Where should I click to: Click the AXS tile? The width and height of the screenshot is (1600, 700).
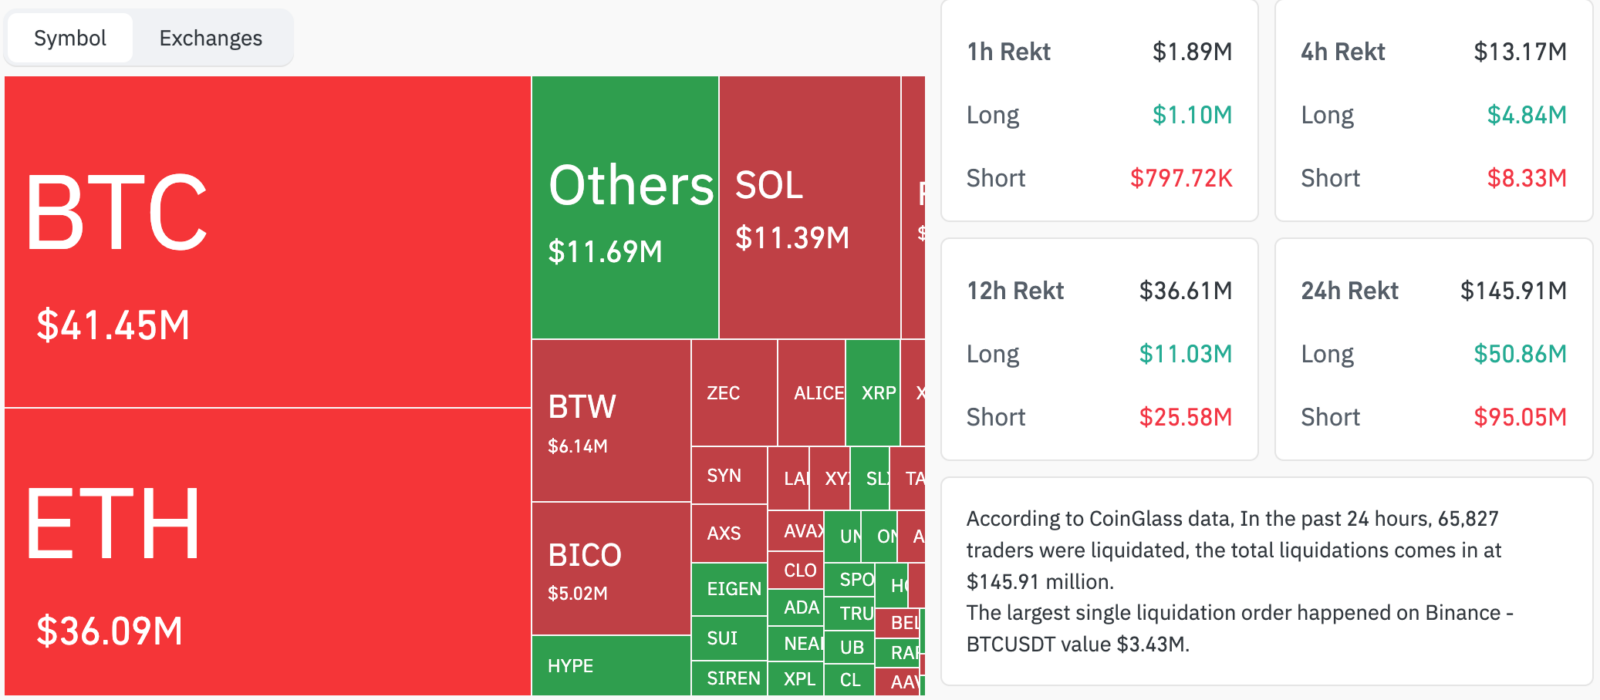coord(729,533)
